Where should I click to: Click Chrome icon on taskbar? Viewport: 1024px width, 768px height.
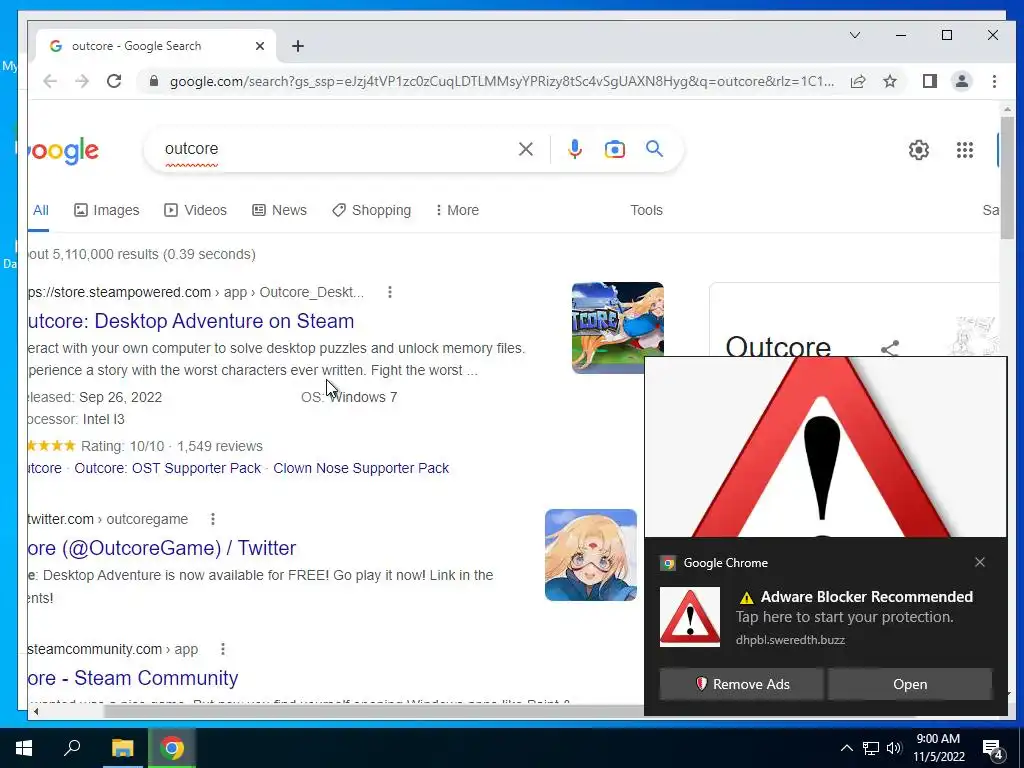pos(172,748)
